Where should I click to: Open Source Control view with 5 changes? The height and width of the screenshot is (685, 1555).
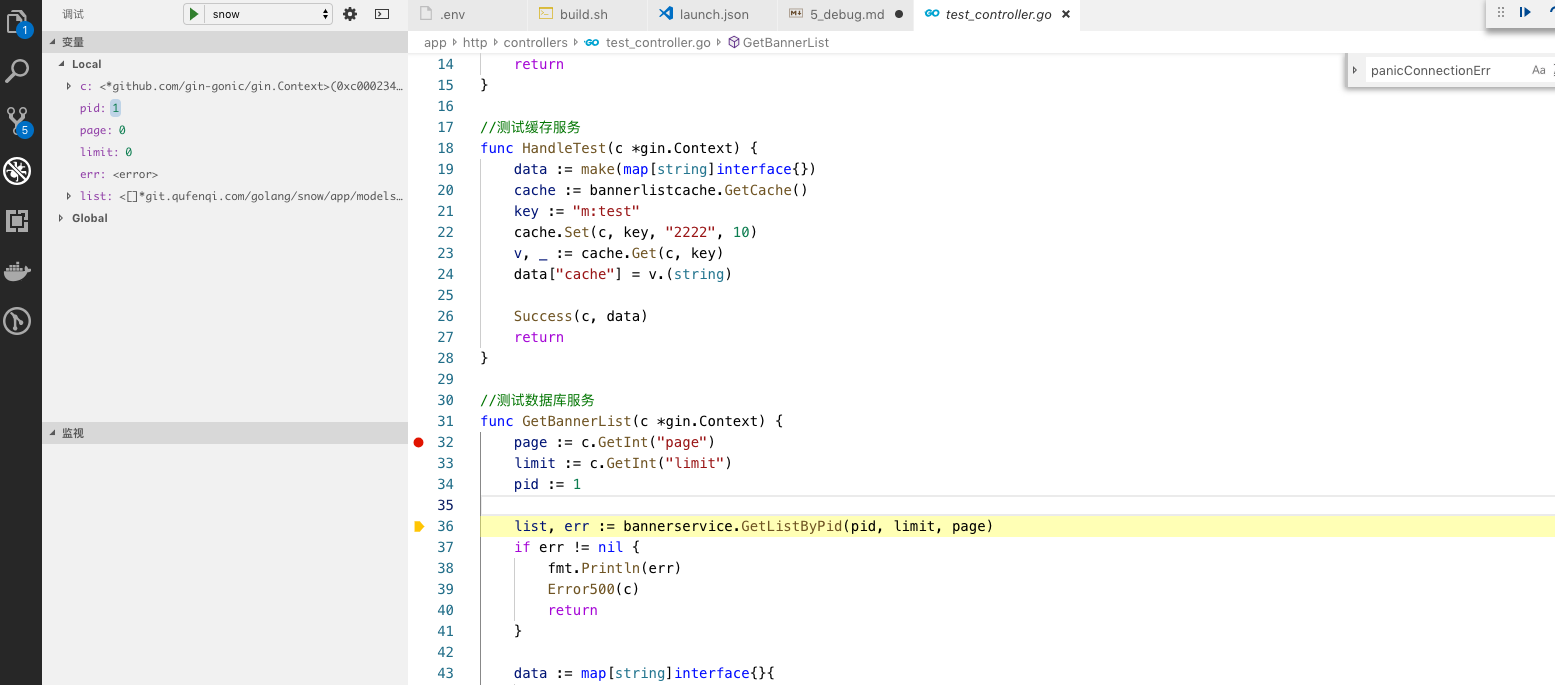click(18, 121)
